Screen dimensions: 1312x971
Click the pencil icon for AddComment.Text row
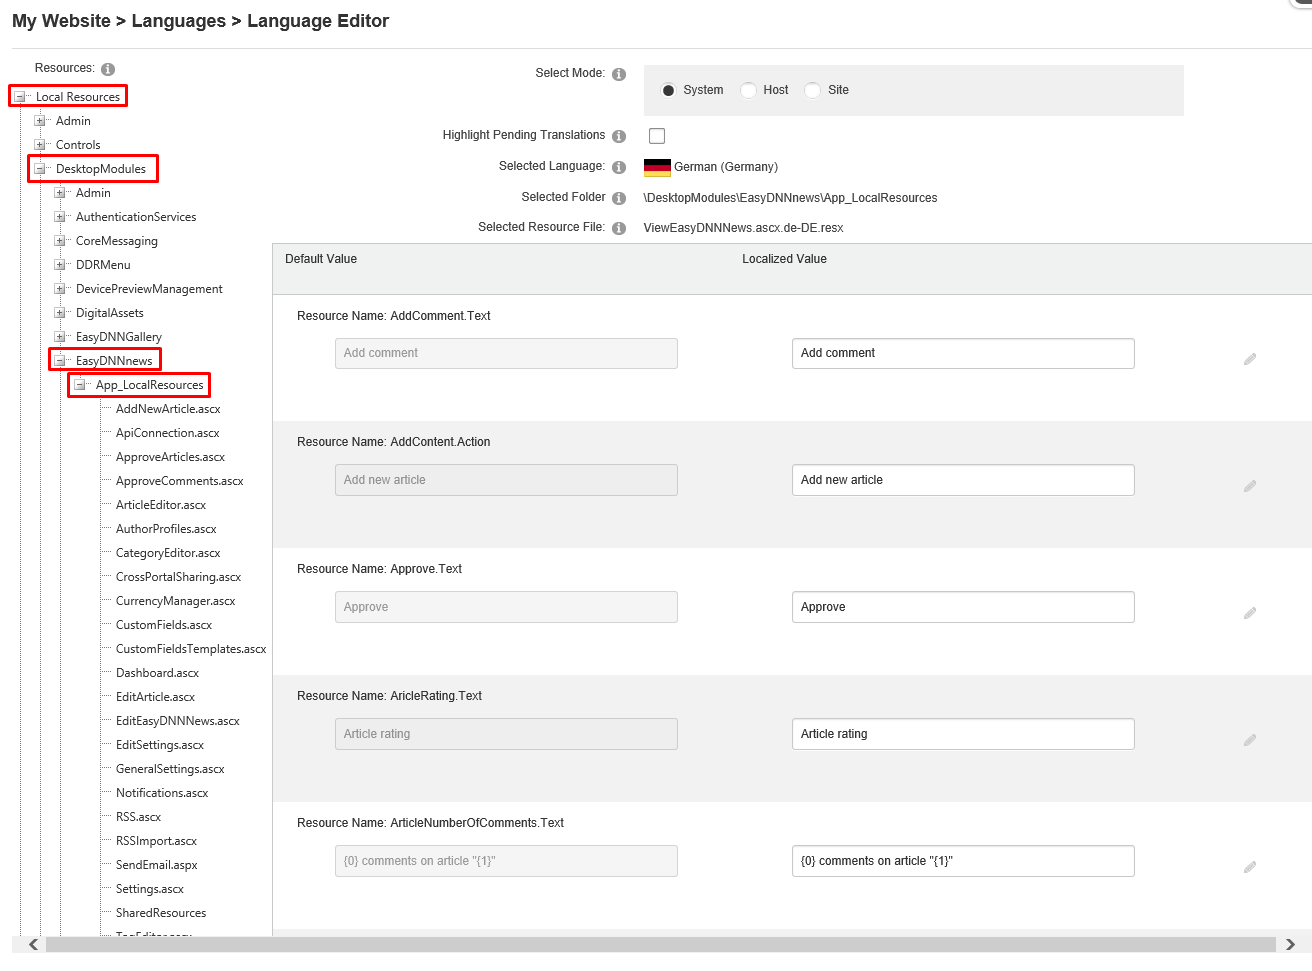coord(1250,359)
